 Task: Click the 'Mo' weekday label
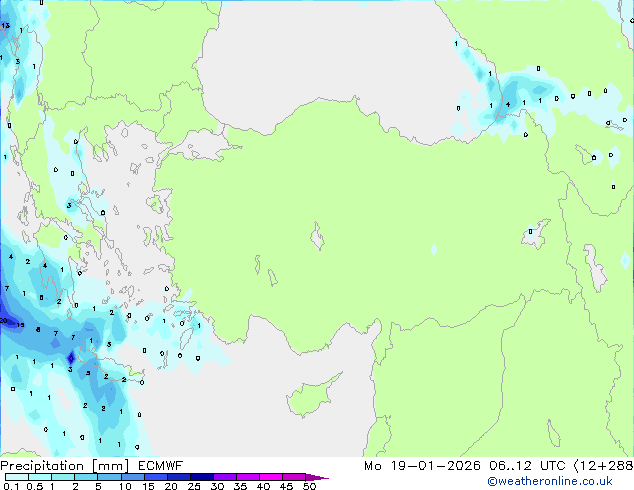[x=372, y=466]
